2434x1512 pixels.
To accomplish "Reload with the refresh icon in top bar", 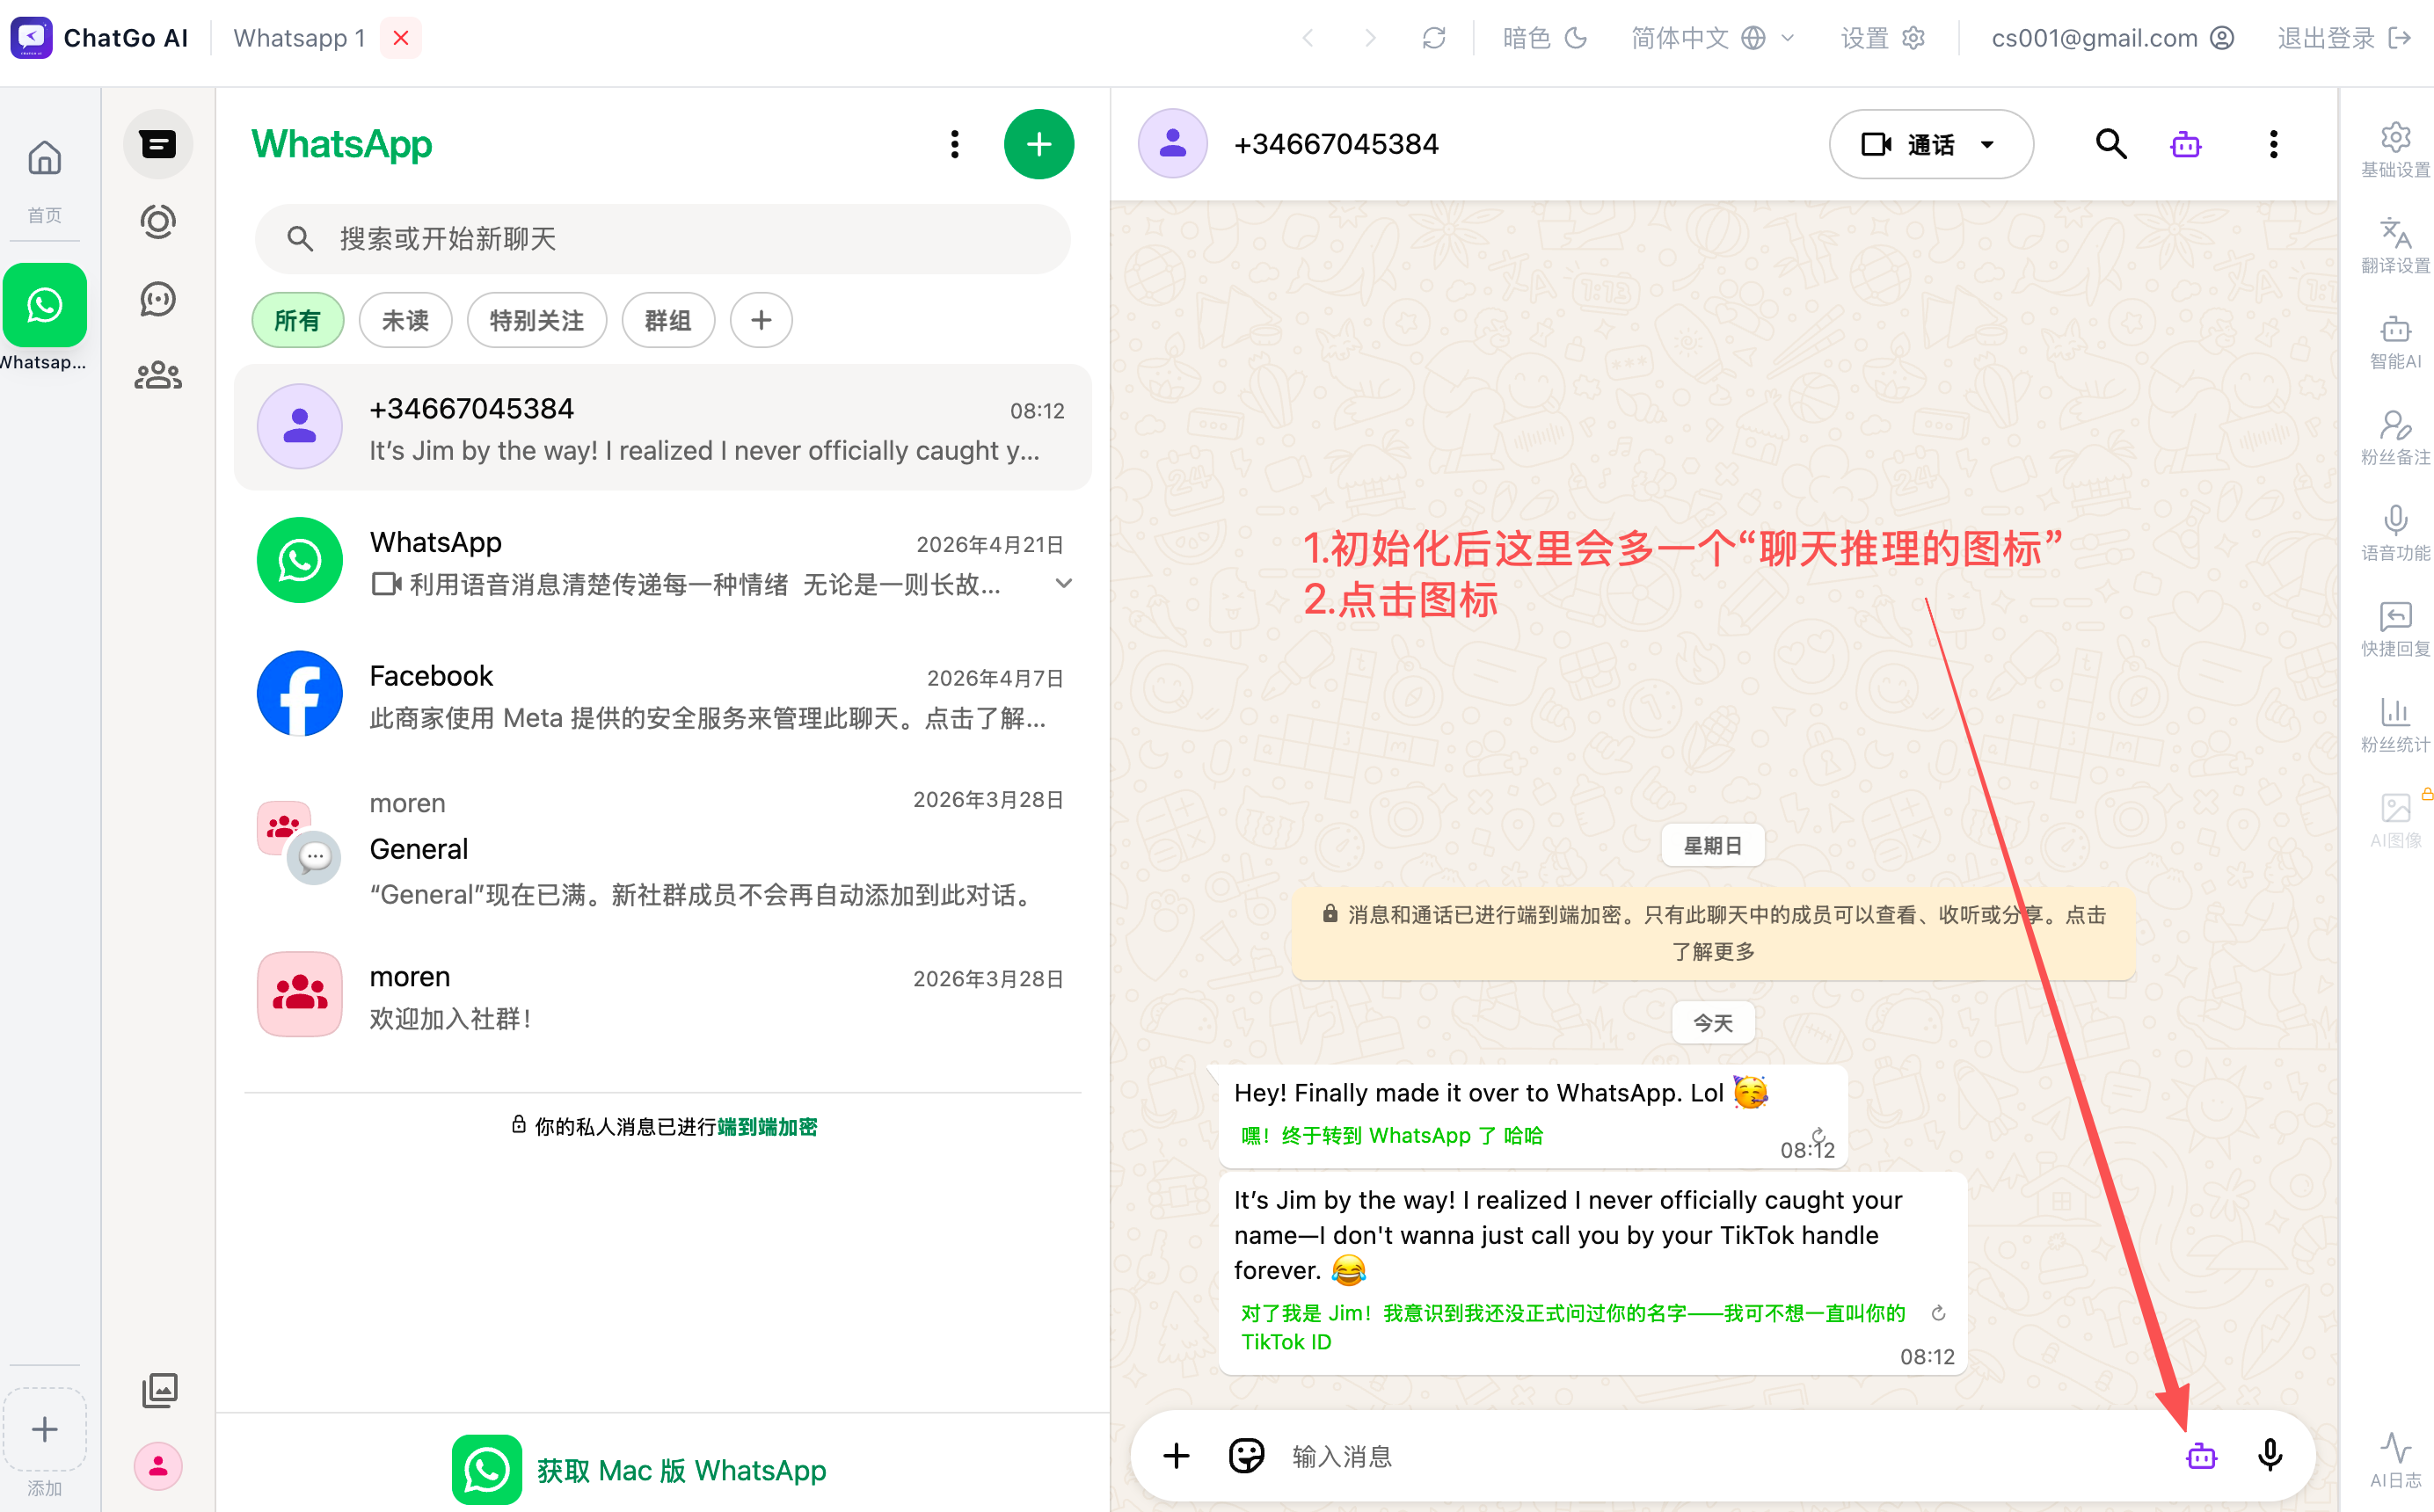I will [1434, 38].
